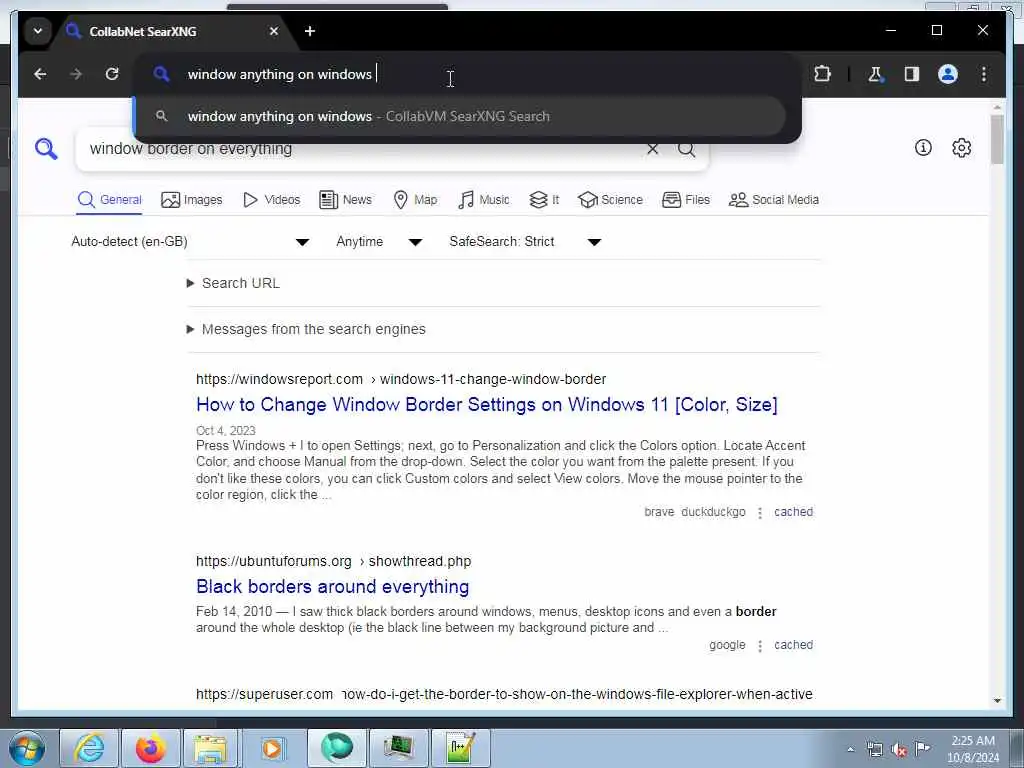
Task: Open more options beside brave duckduckgo
Action: click(x=760, y=513)
